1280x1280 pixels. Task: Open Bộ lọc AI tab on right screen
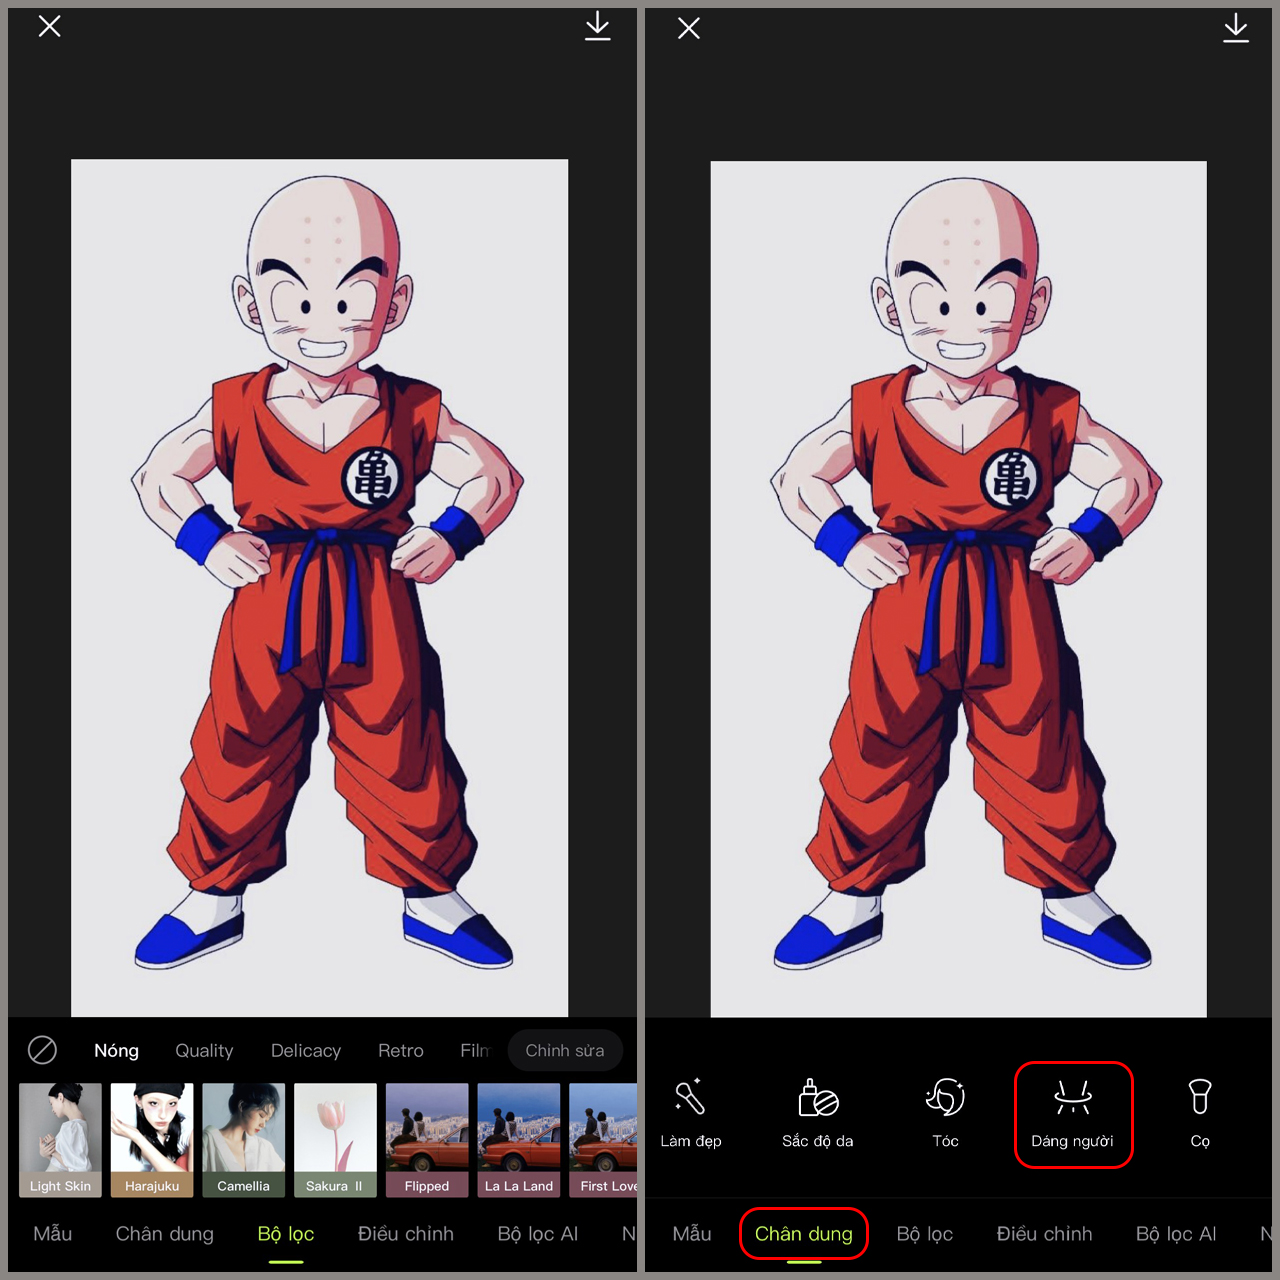(1176, 1234)
